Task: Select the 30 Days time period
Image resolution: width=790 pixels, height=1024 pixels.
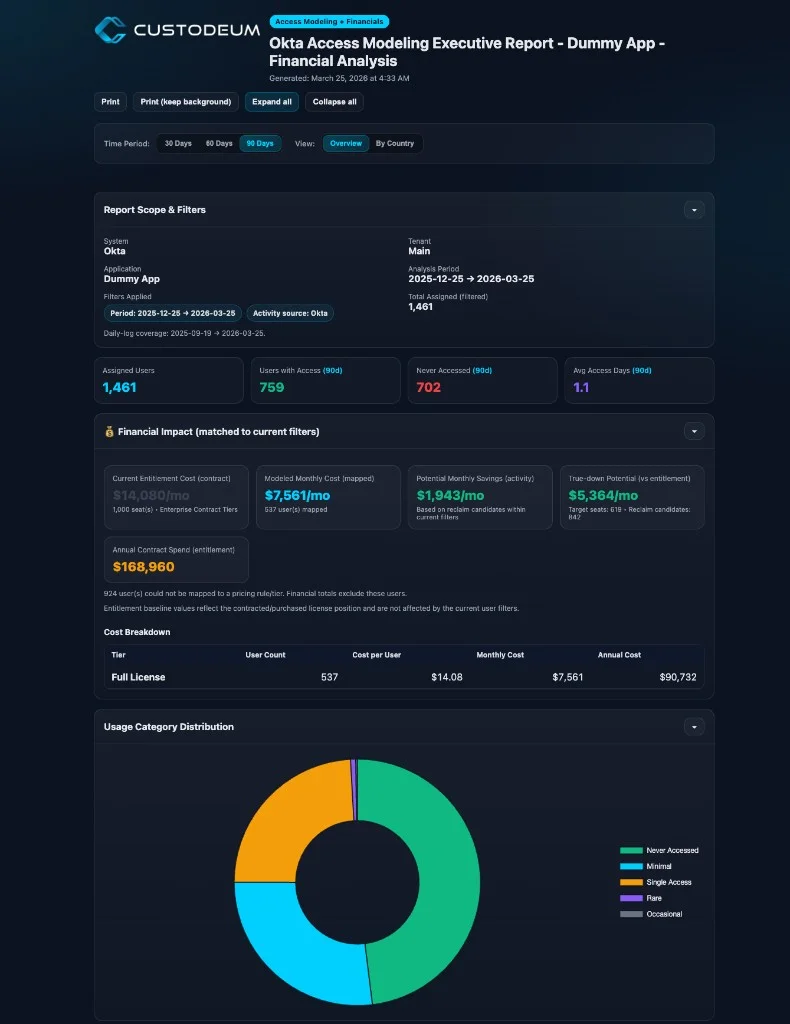Action: pyautogui.click(x=178, y=144)
